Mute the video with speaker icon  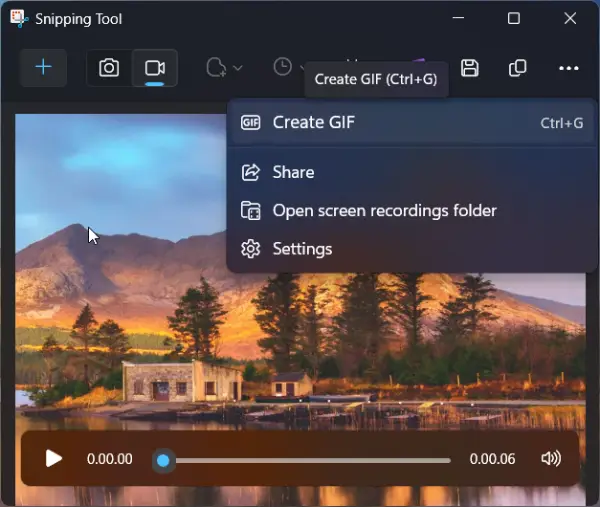(551, 458)
